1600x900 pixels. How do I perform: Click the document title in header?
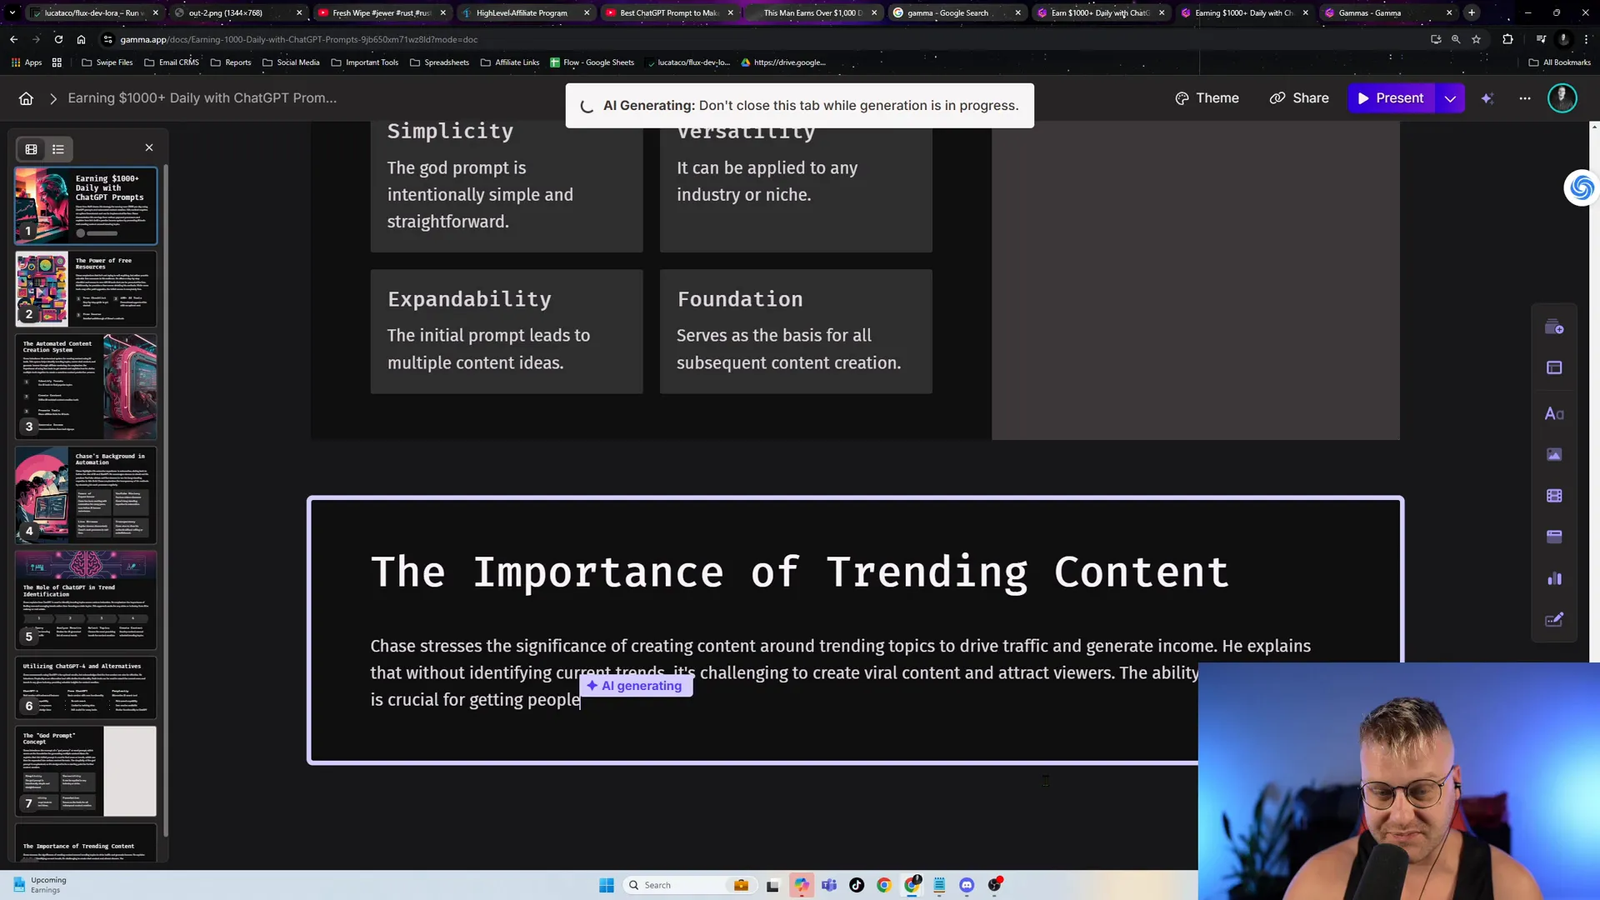(202, 98)
